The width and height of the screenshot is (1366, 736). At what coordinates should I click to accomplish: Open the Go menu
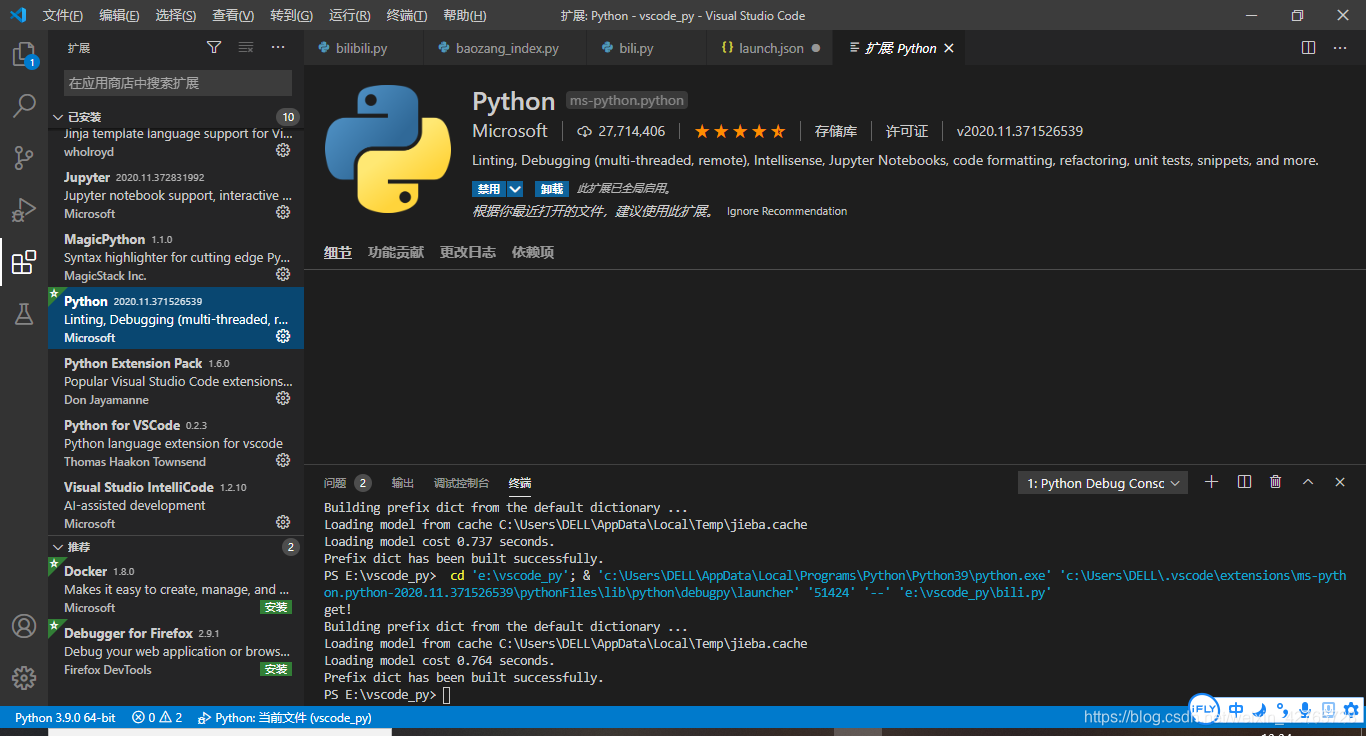coord(291,15)
